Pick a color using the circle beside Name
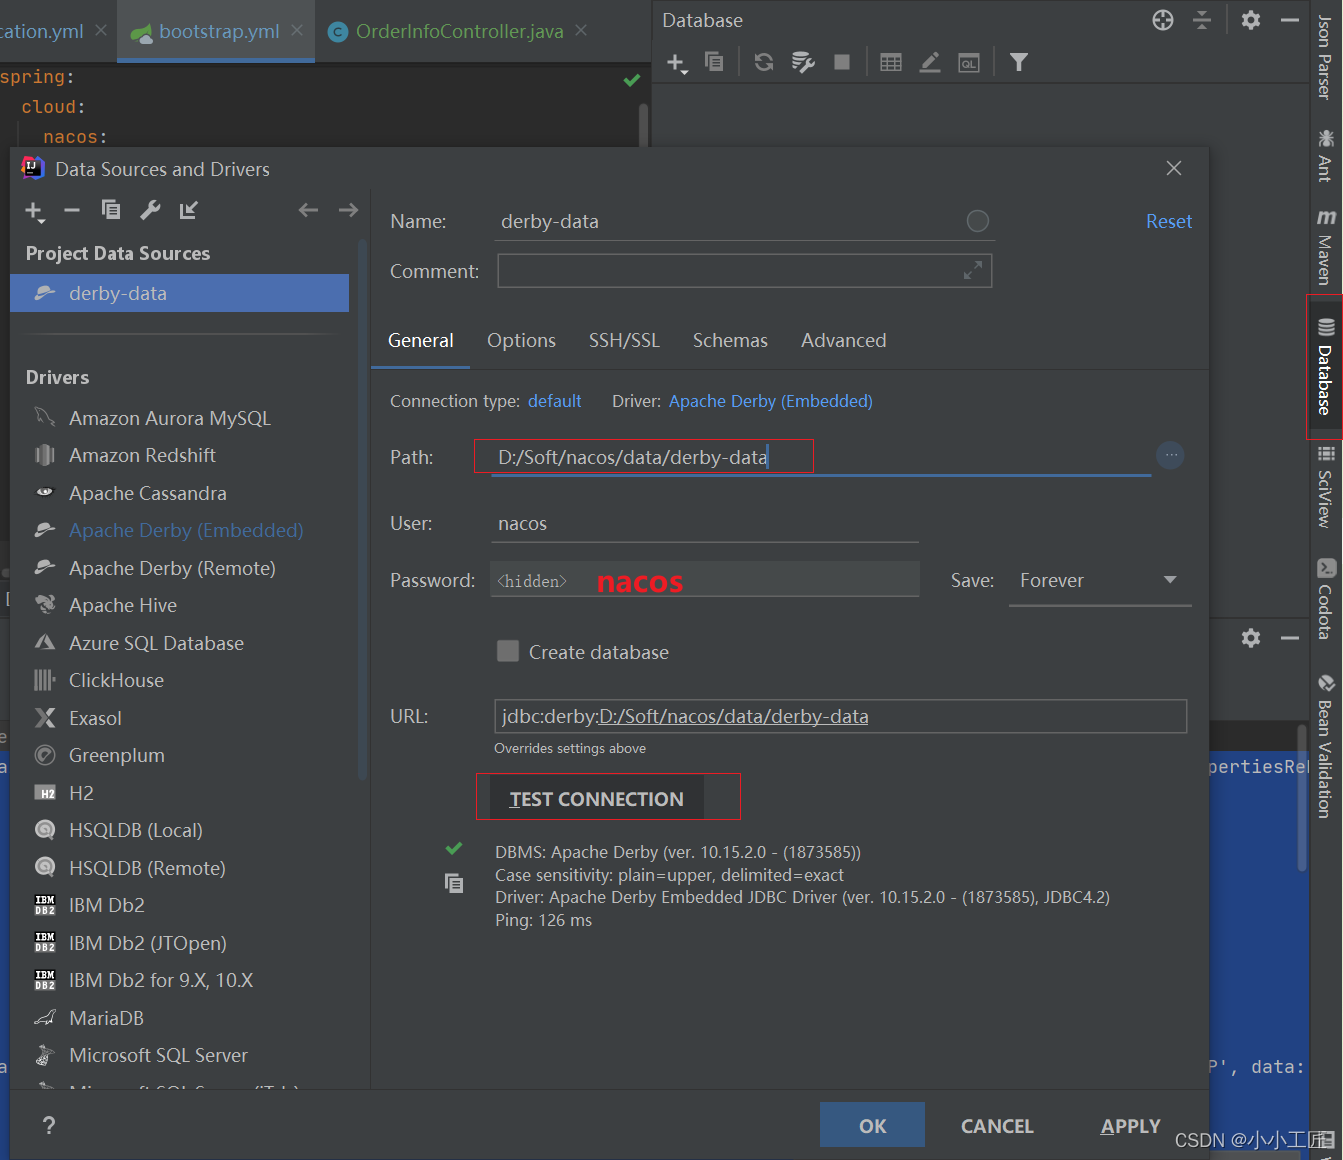Image resolution: width=1343 pixels, height=1160 pixels. pyautogui.click(x=977, y=221)
